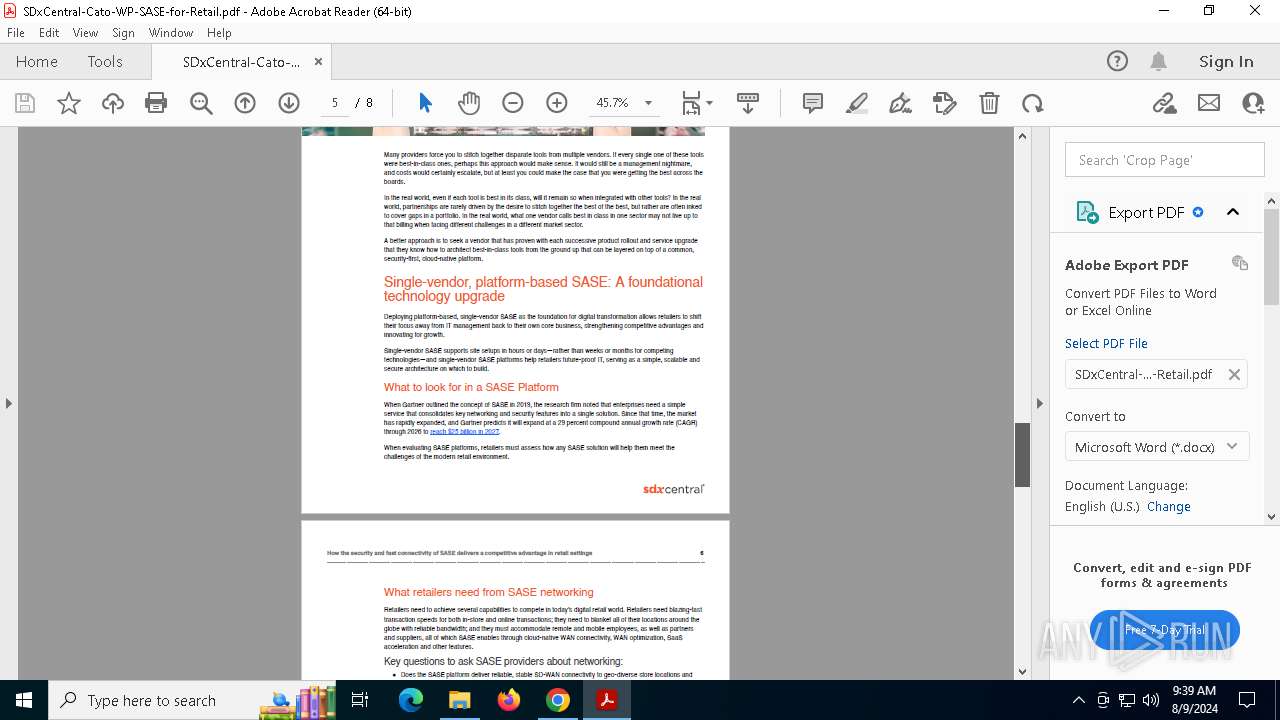The width and height of the screenshot is (1280, 720).
Task: Delete with the trash icon
Action: [989, 103]
